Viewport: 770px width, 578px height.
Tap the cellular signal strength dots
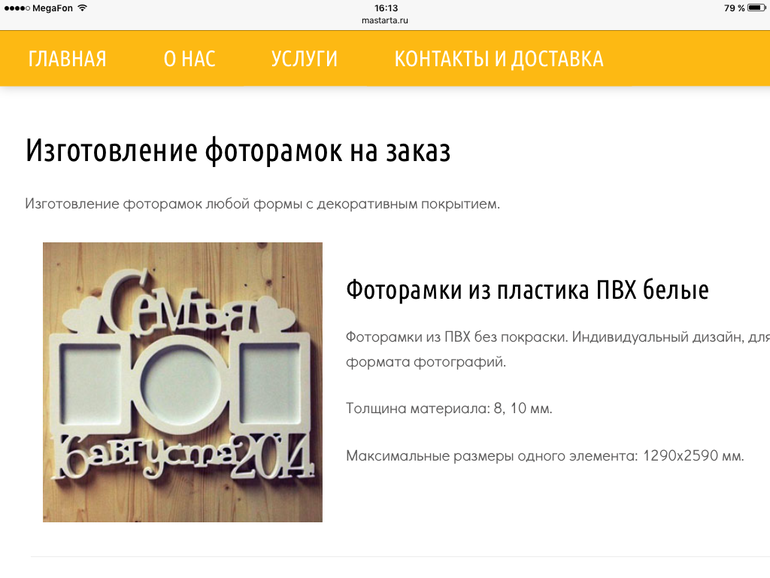click(15, 8)
